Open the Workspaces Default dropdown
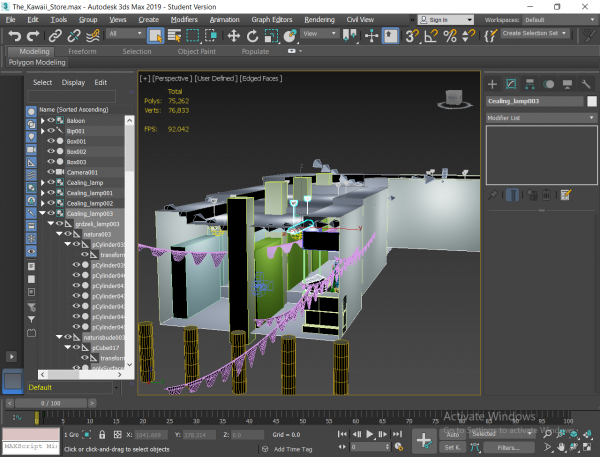The height and width of the screenshot is (457, 600). click(558, 19)
